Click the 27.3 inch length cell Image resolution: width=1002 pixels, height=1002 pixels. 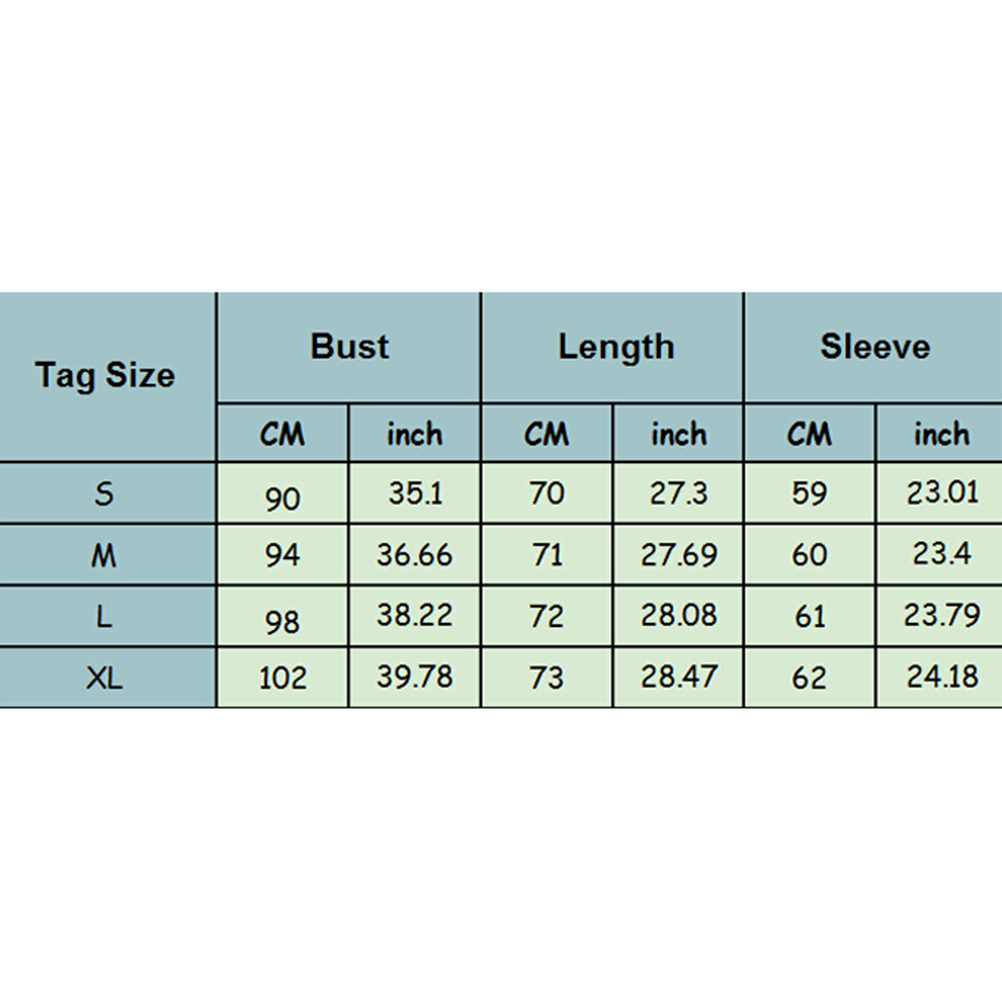coord(679,493)
